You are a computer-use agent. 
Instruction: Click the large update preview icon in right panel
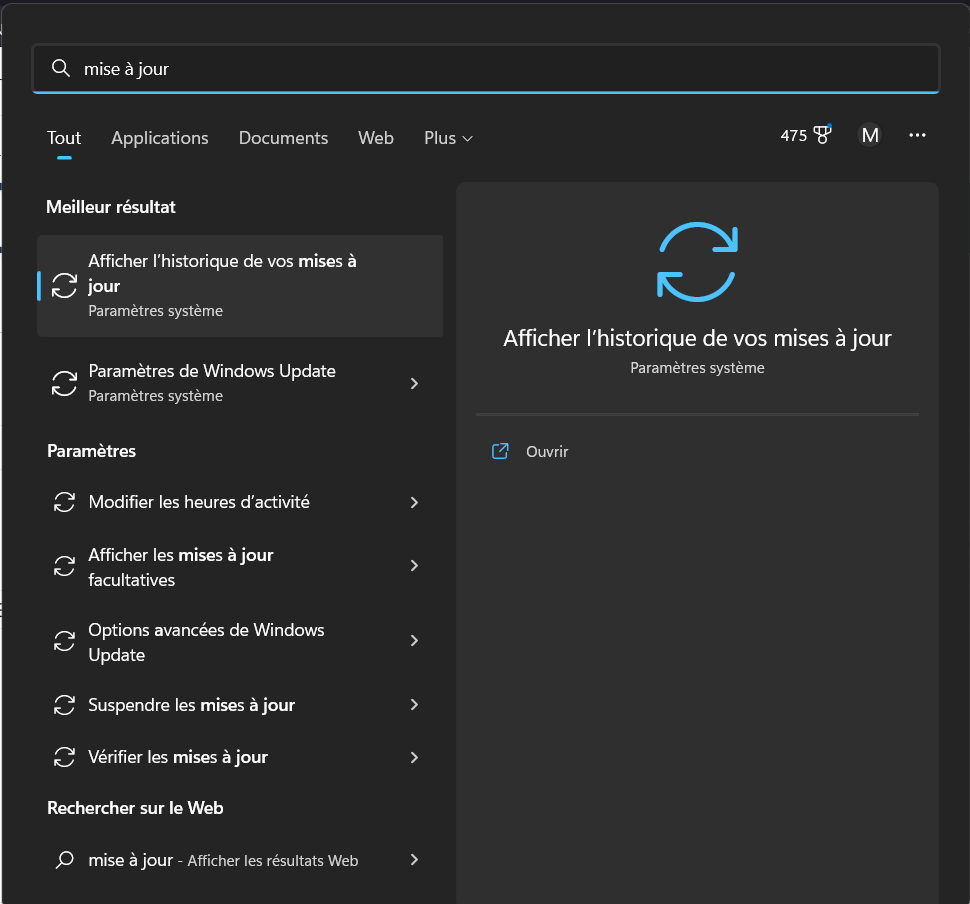[696, 261]
